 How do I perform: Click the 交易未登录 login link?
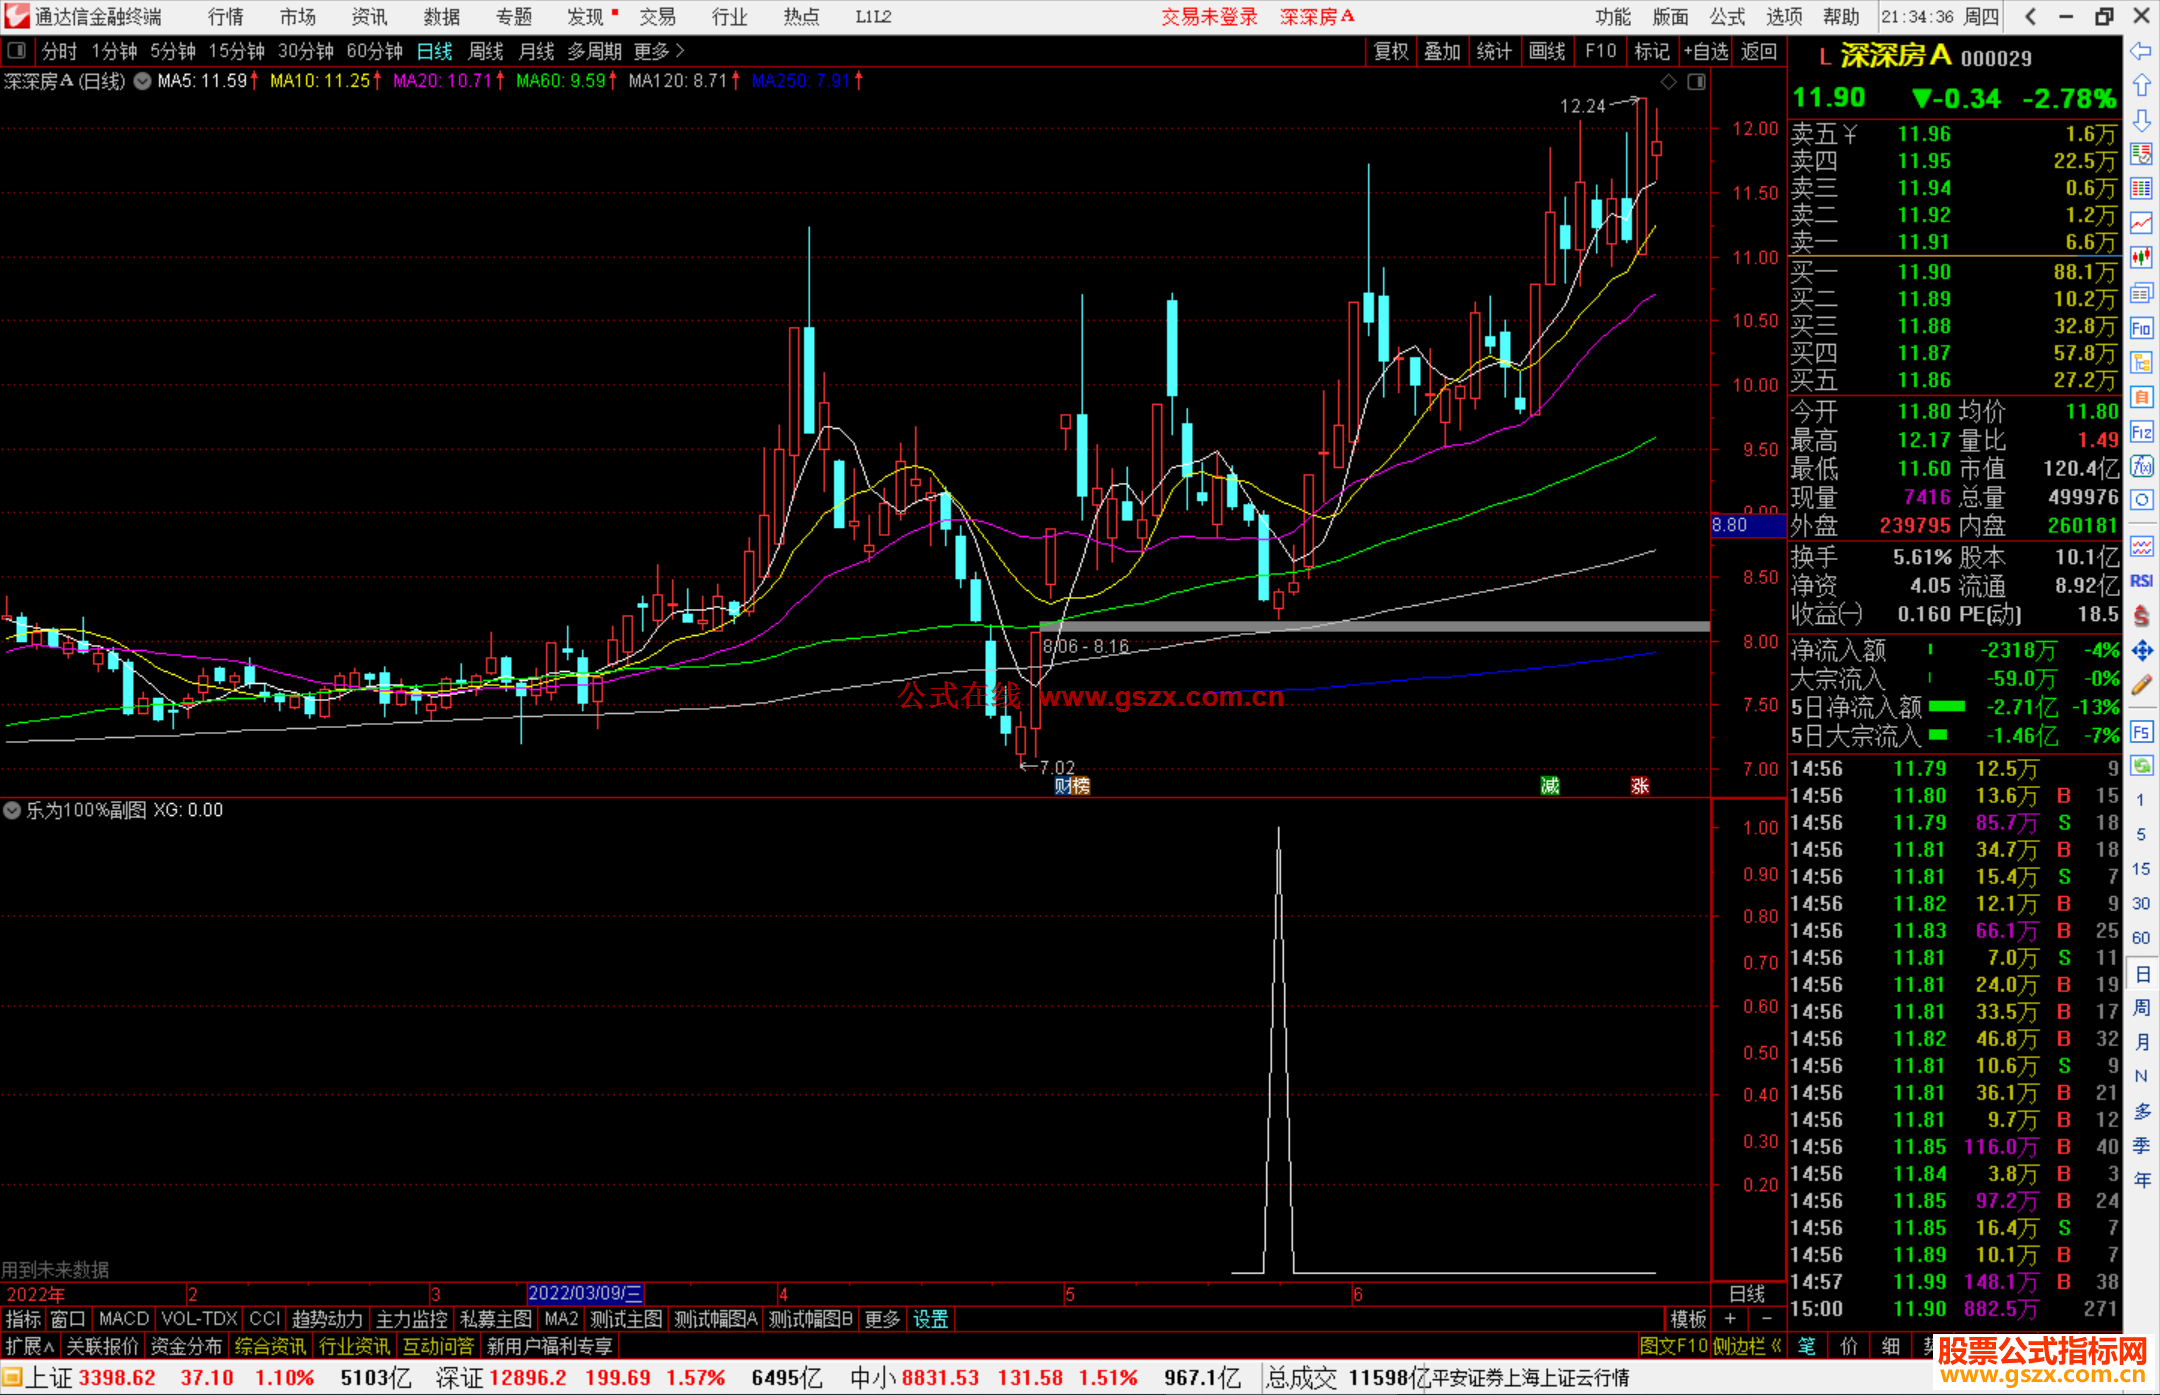tap(1209, 16)
